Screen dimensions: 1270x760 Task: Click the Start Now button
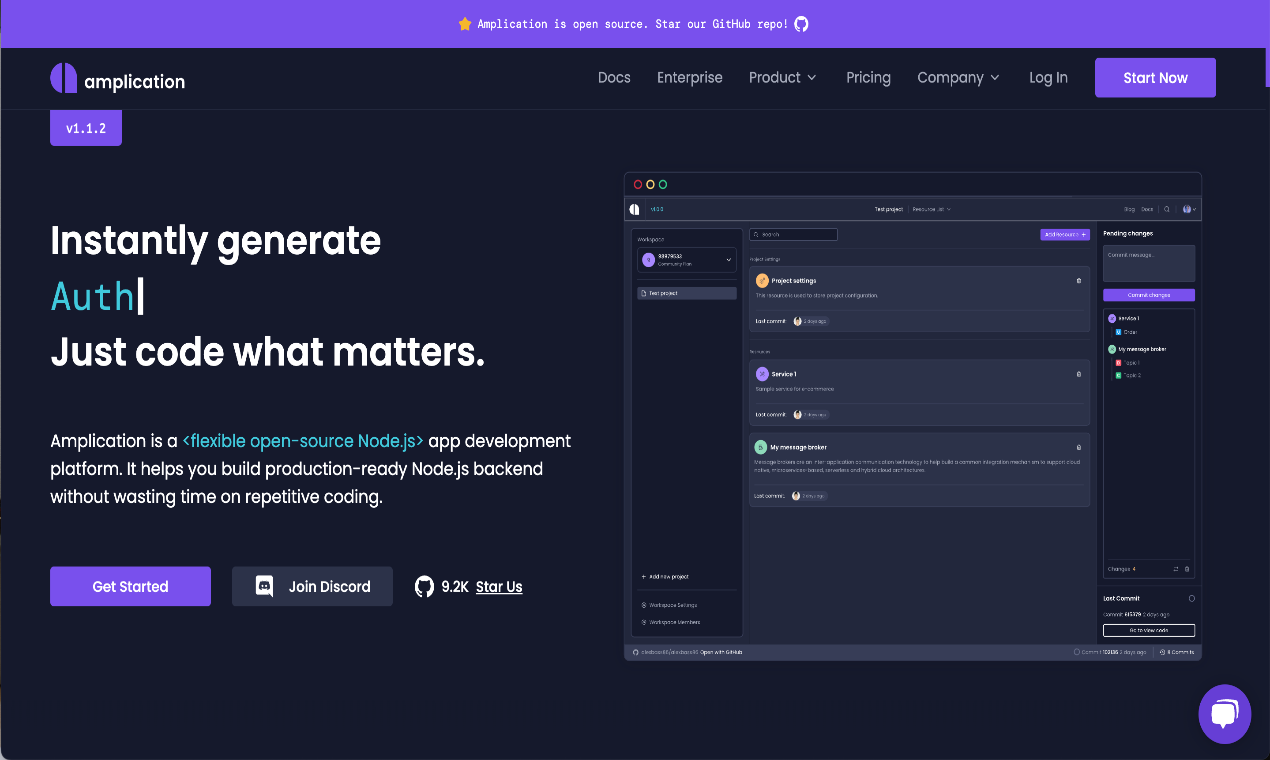1155,77
